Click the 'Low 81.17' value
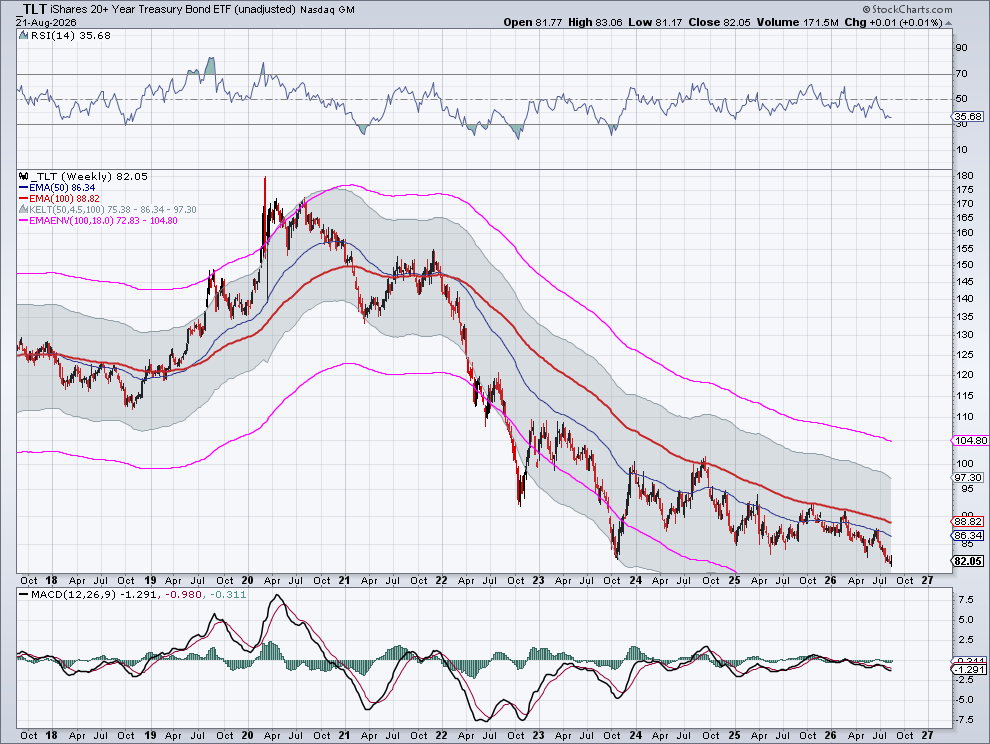Screen dimensions: 990x744 655,22
